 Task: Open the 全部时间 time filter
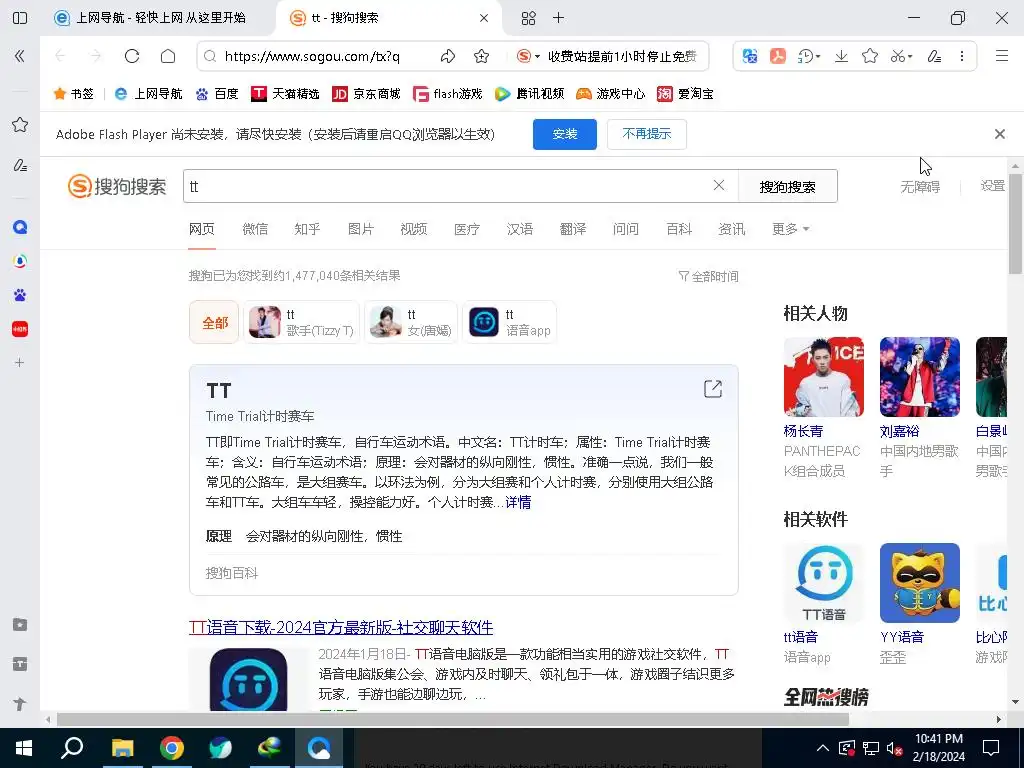[x=709, y=276]
